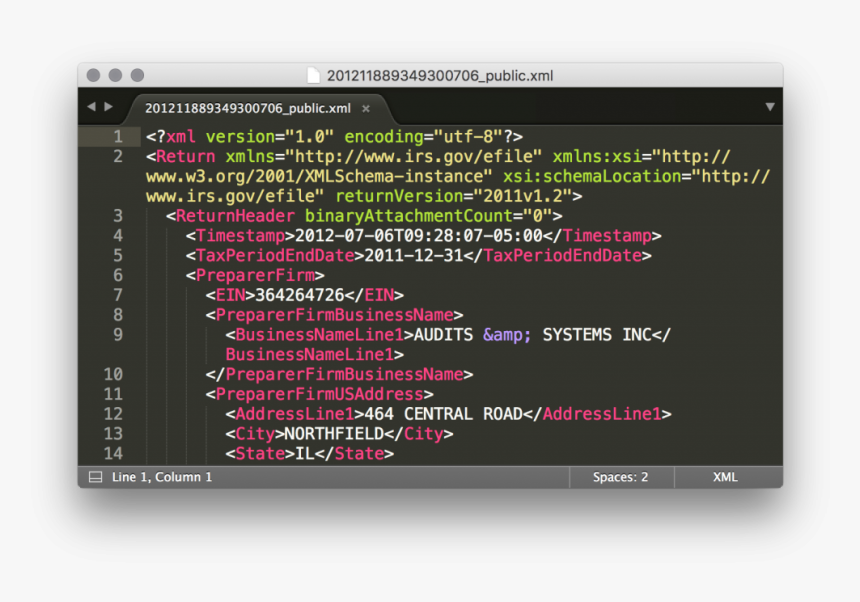Open the Spaces: 2 indentation menu

[x=620, y=477]
